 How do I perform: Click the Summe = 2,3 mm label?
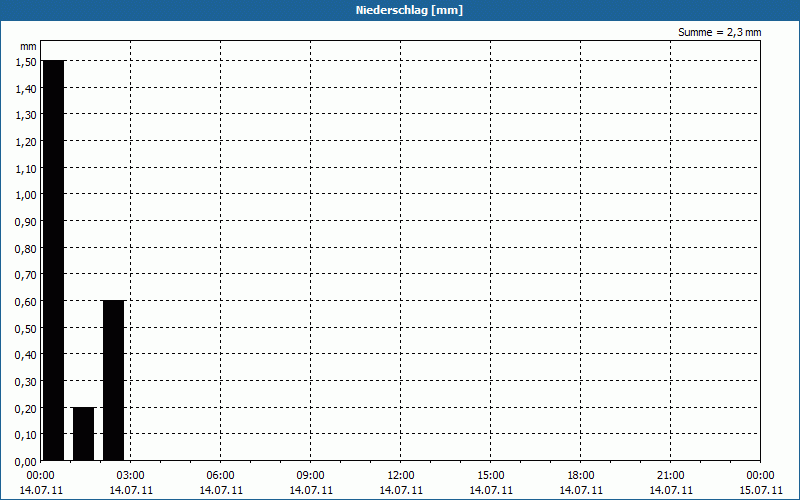click(719, 32)
